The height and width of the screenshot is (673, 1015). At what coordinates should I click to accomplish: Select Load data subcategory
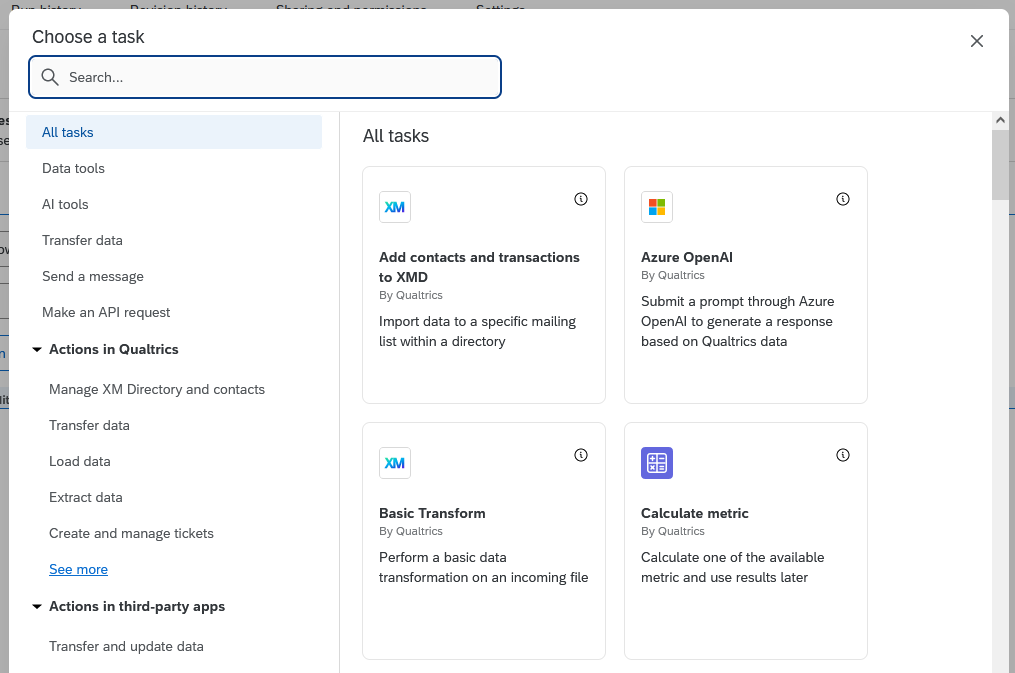coord(80,461)
